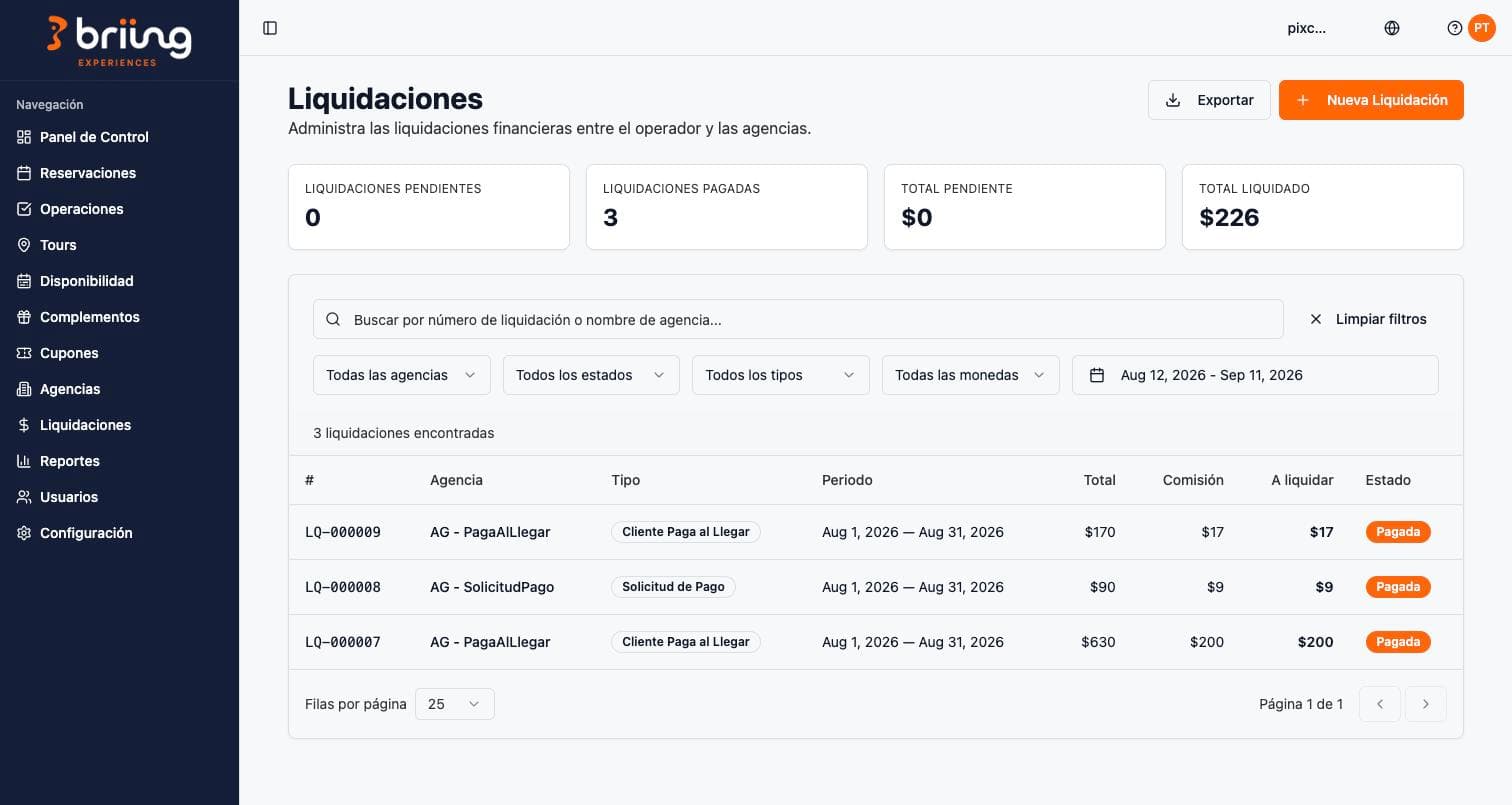
Task: Toggle the sidebar collapse icon
Action: [270, 28]
